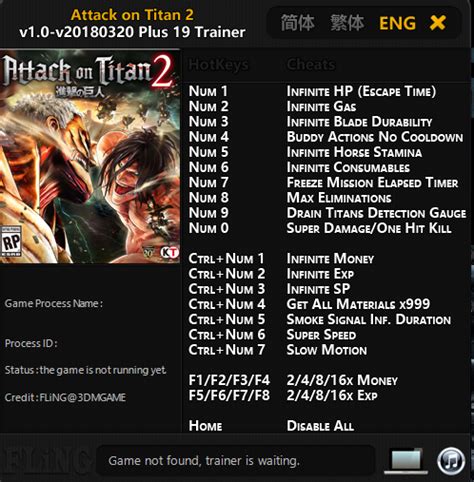Enable Super Damage/One Hit Kill
This screenshot has height=482, width=474.
coord(369,228)
